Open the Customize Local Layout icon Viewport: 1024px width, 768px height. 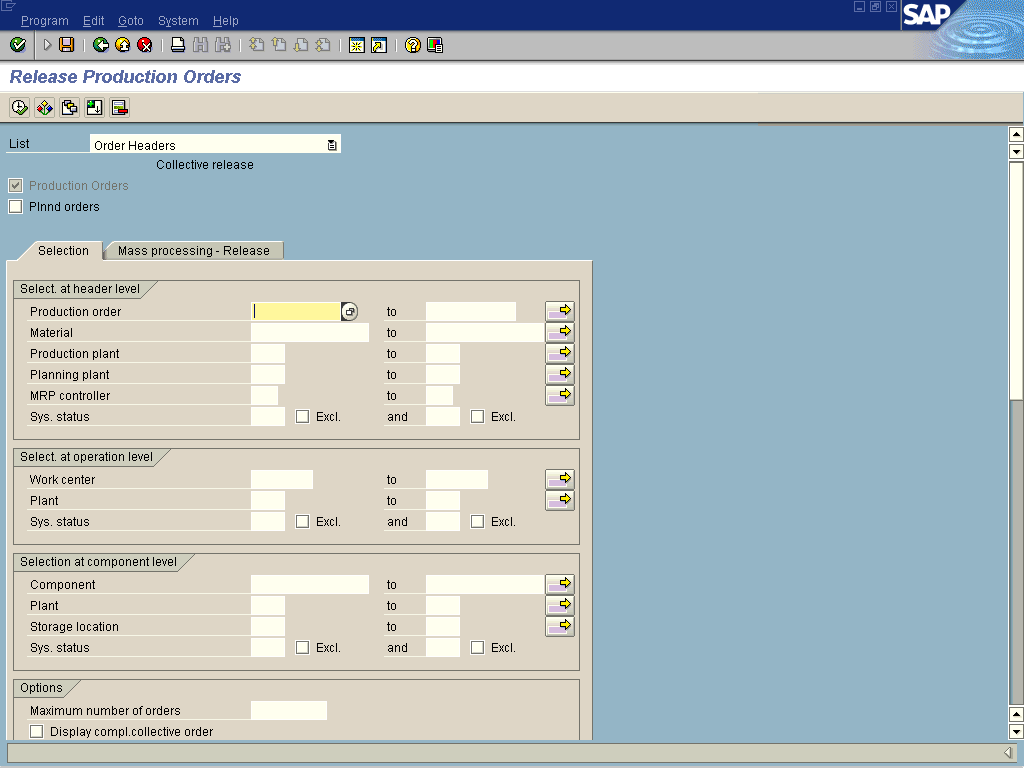pos(435,45)
